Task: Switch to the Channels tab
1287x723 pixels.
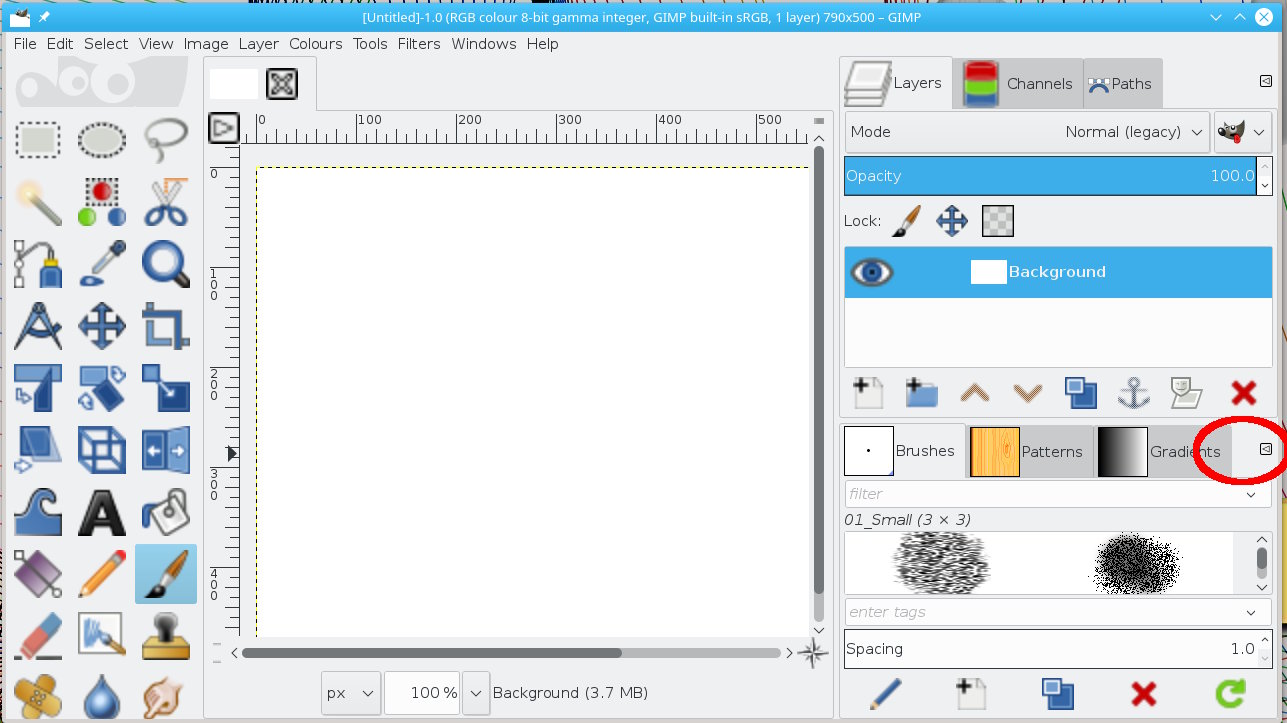Action: (1018, 84)
